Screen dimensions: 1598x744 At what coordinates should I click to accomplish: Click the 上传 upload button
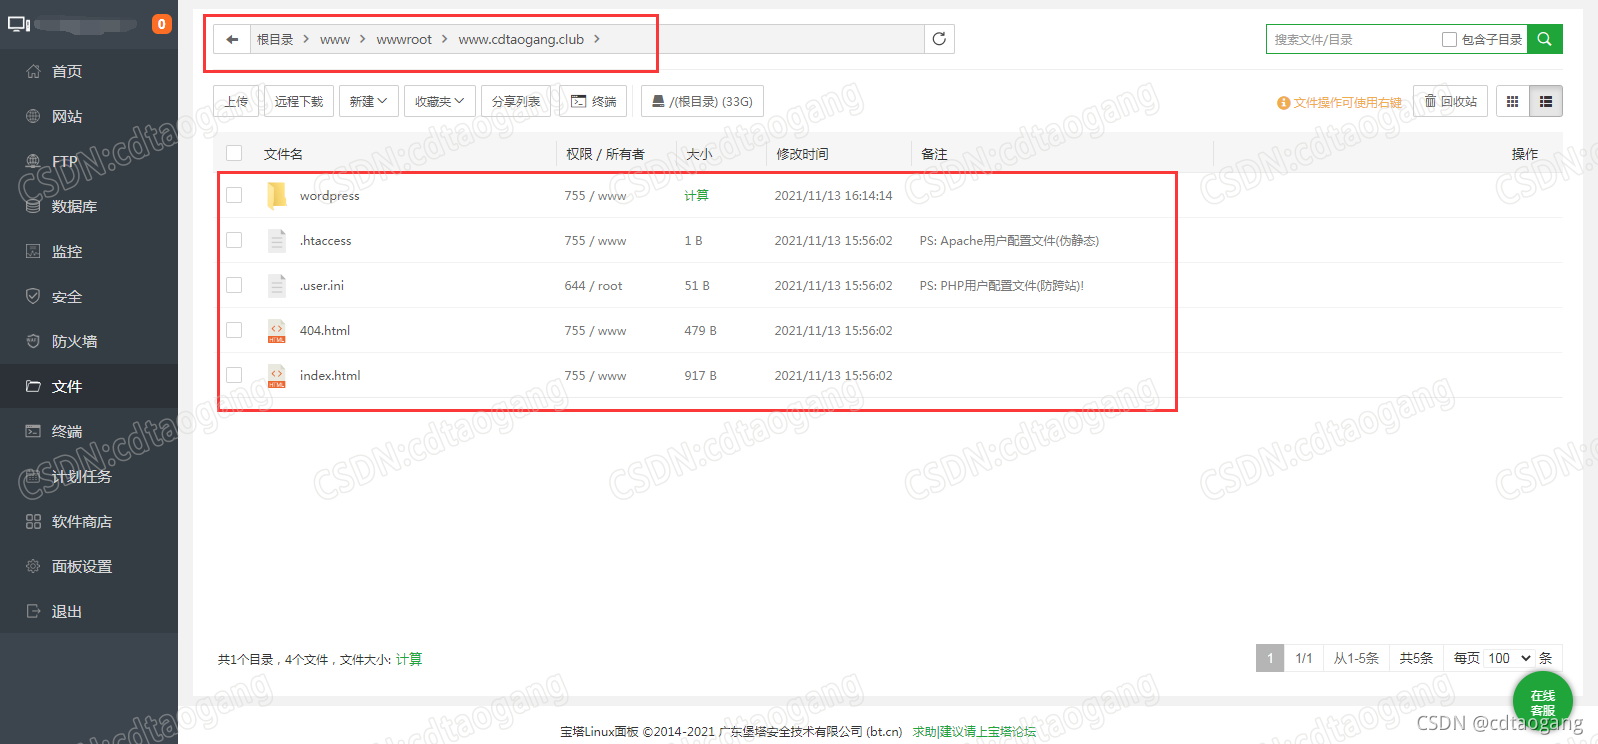(237, 101)
